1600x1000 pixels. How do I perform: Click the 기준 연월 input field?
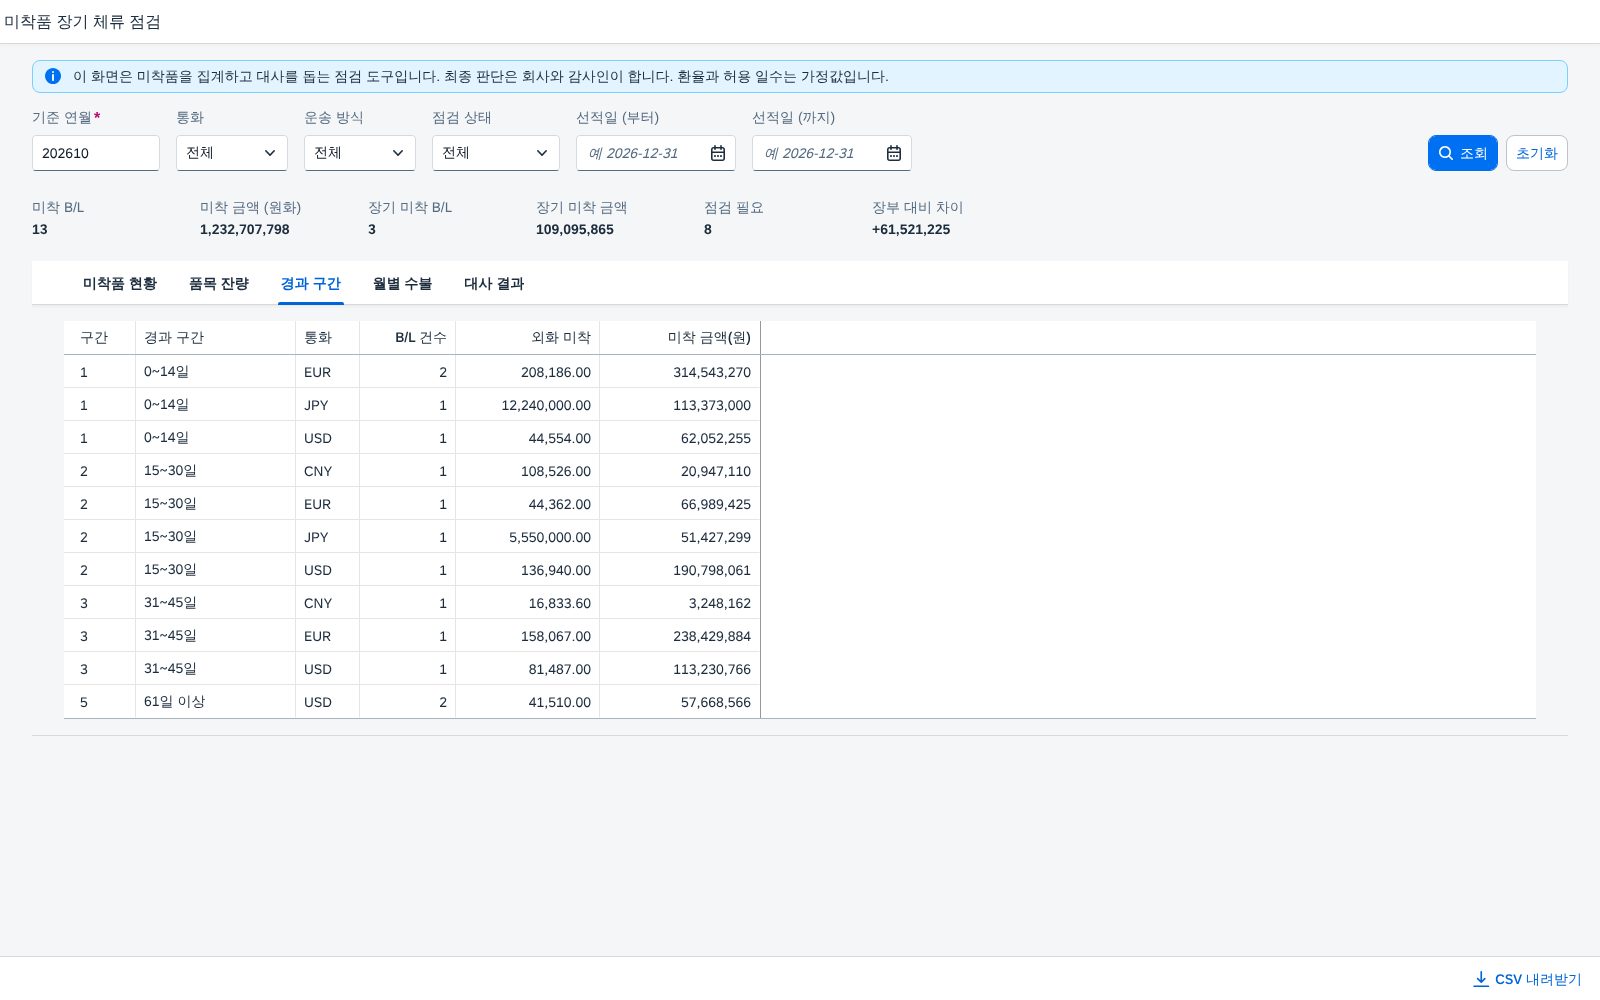[x=96, y=153]
